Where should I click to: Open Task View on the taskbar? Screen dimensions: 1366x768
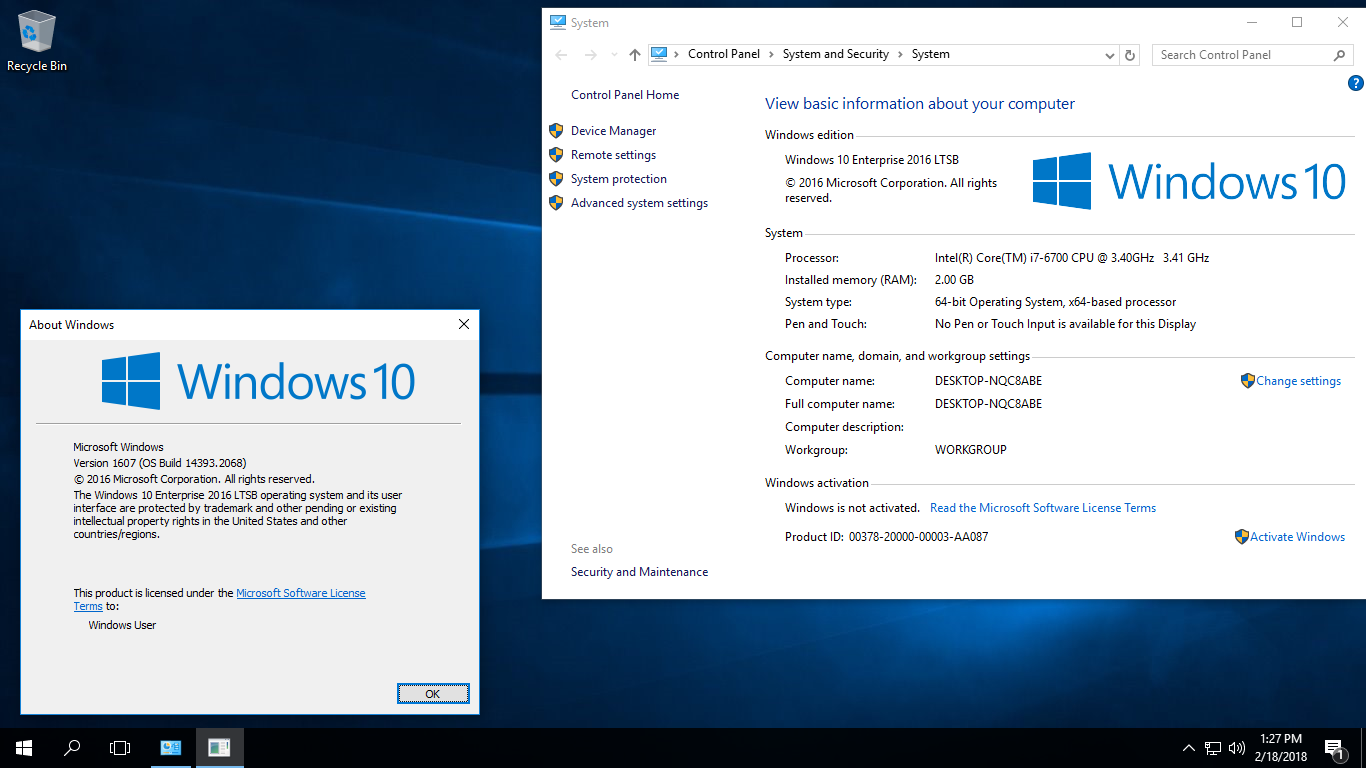(120, 747)
